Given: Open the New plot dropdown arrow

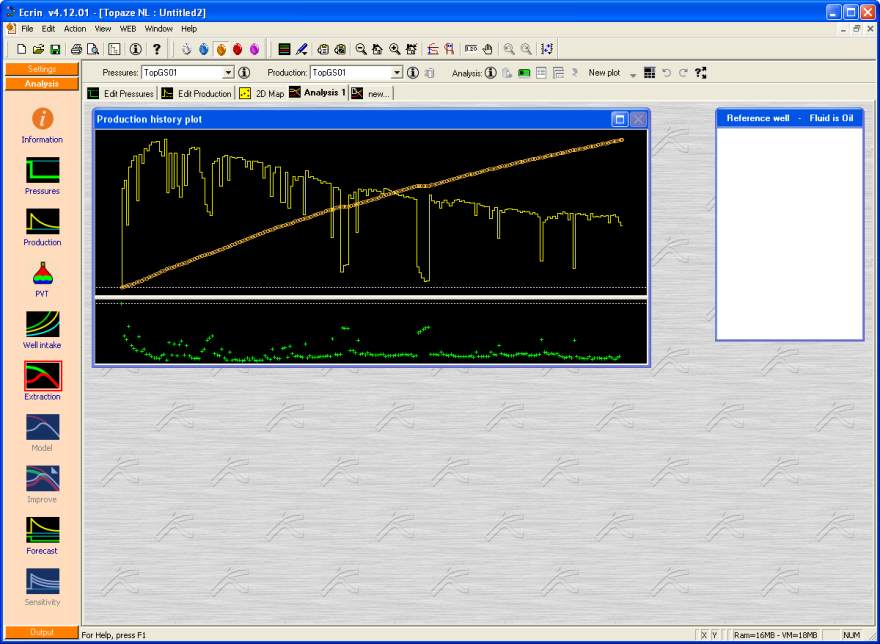Looking at the screenshot, I should pyautogui.click(x=633, y=74).
